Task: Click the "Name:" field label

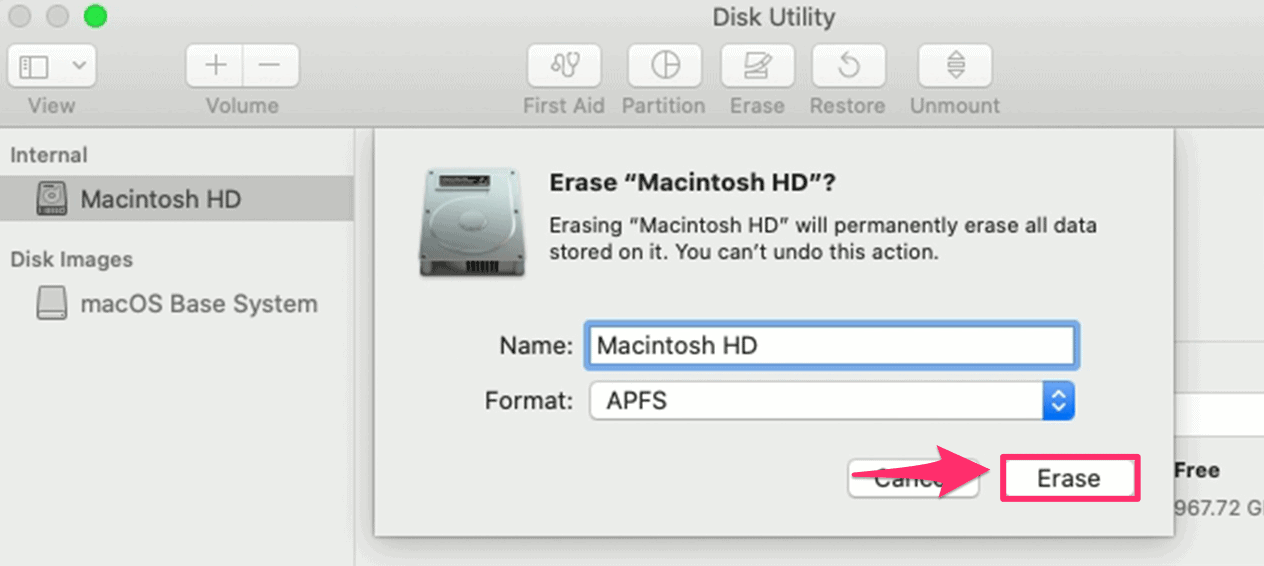Action: click(x=536, y=346)
